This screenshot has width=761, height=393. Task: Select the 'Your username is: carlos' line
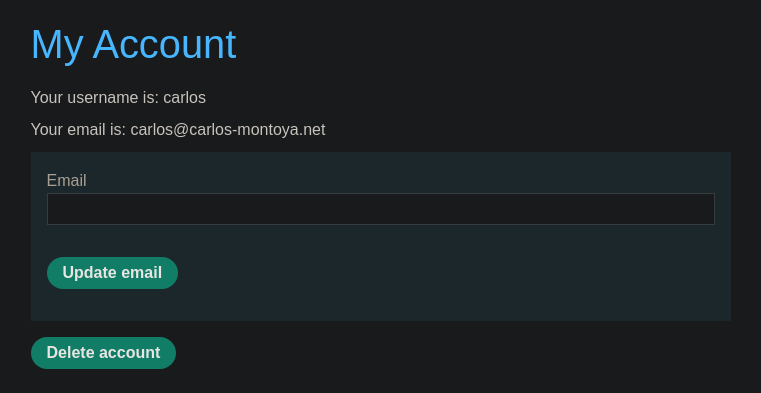click(118, 98)
